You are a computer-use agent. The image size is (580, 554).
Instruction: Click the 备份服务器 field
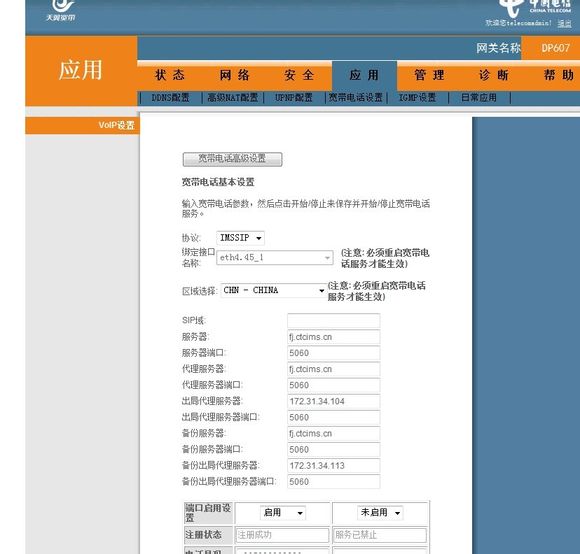point(334,433)
